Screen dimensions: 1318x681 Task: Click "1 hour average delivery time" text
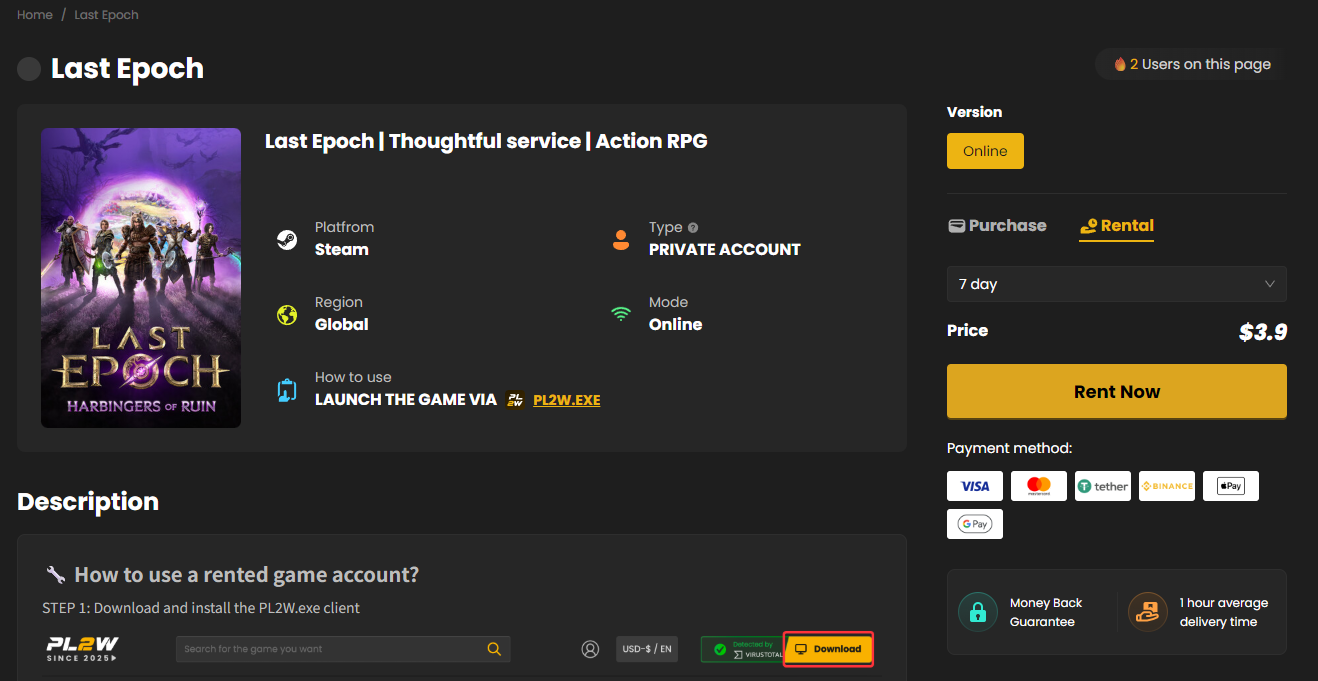1224,612
